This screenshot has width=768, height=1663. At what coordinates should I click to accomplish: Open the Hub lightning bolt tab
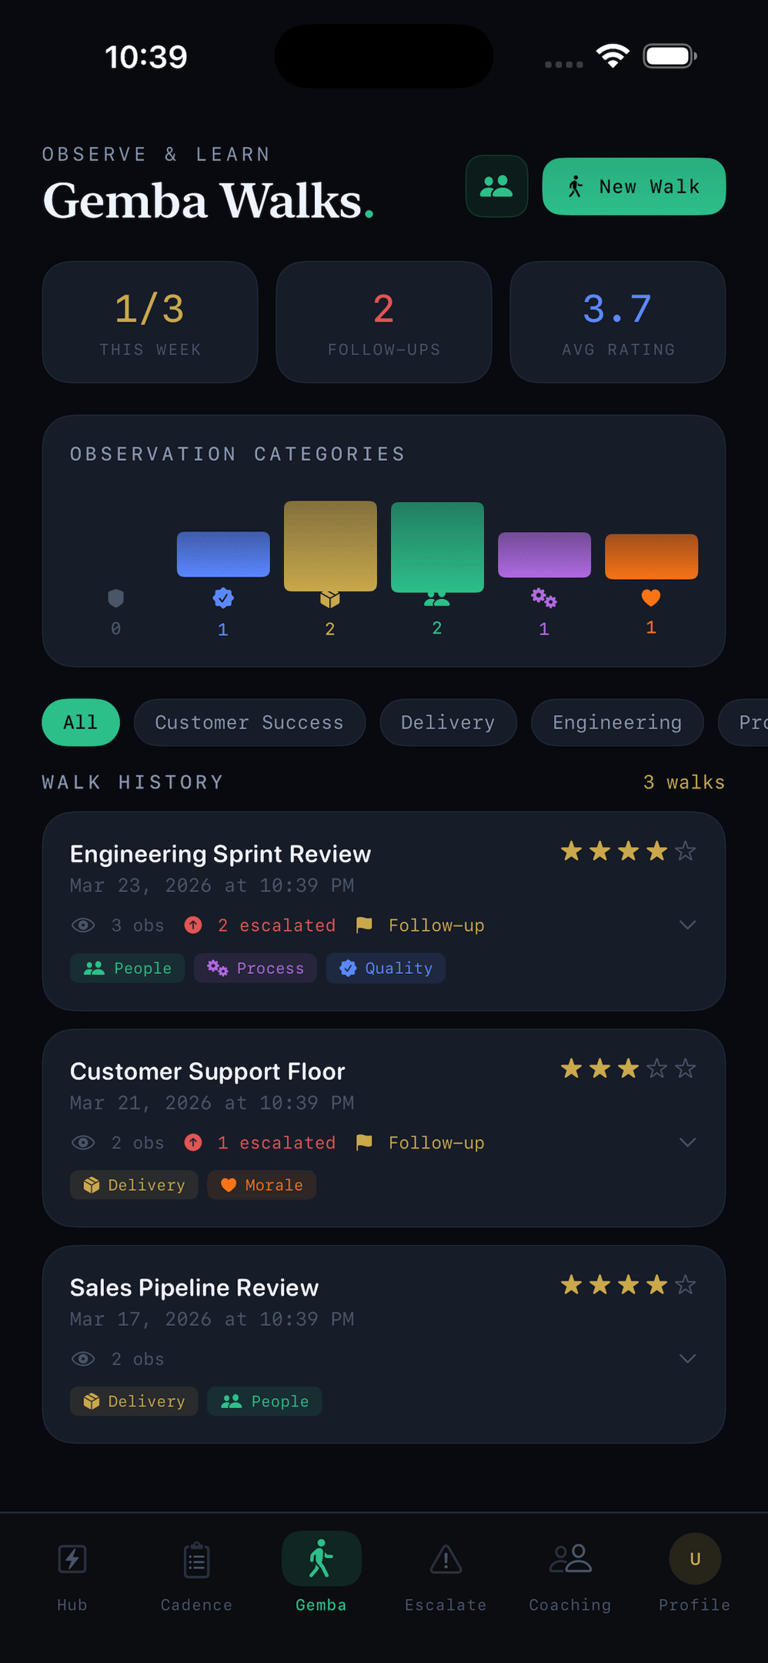(72, 1560)
